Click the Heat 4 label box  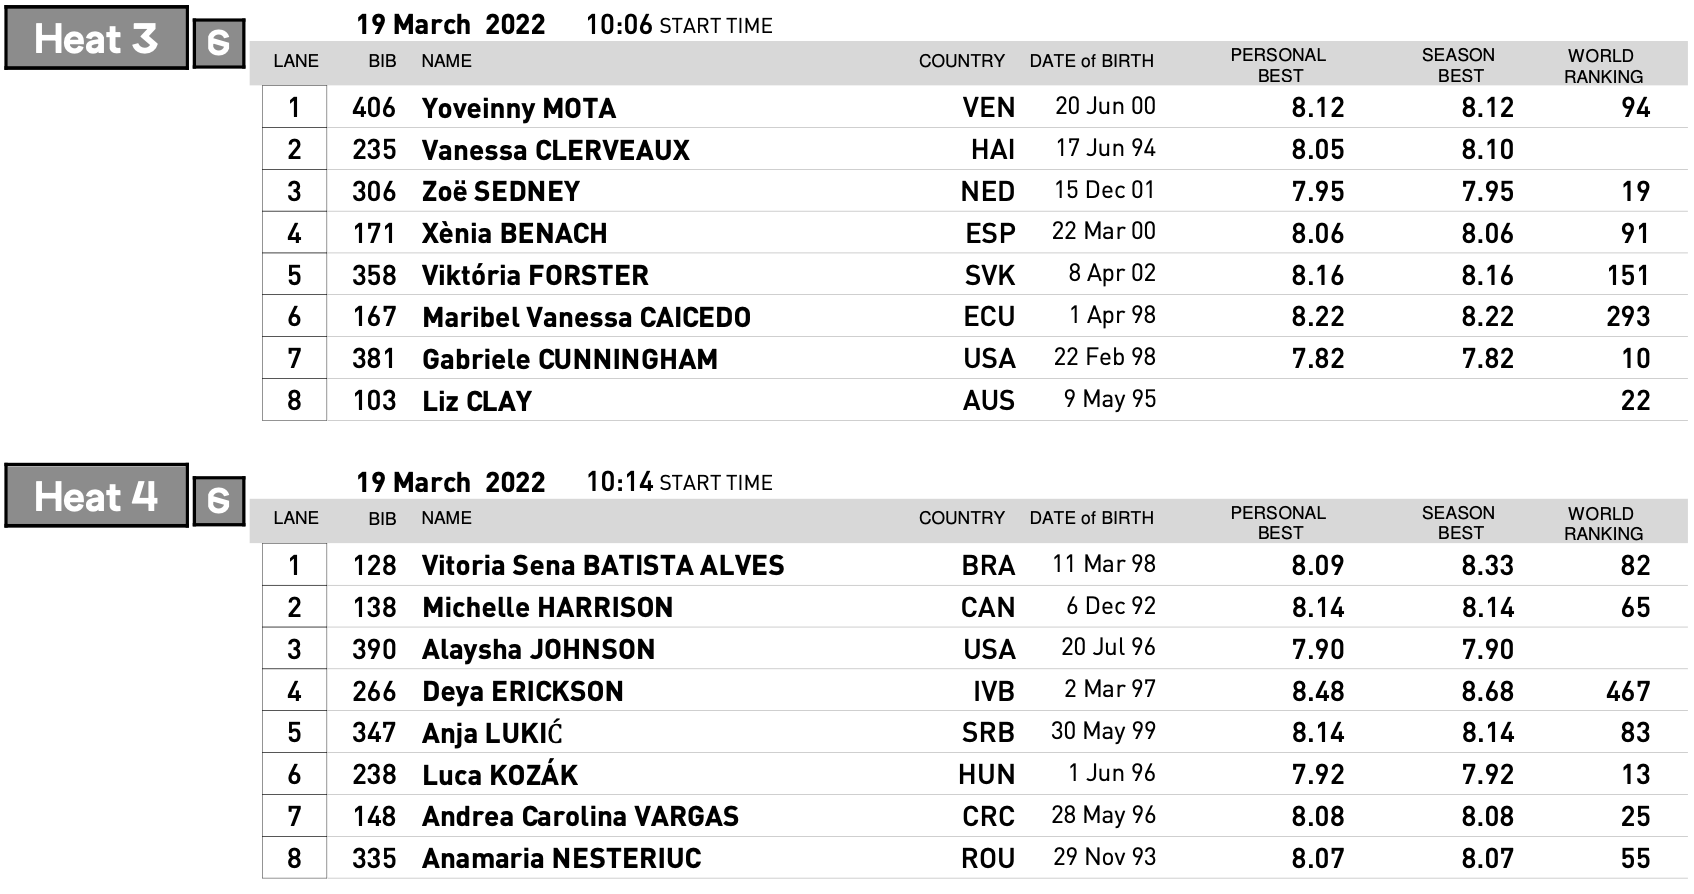96,495
